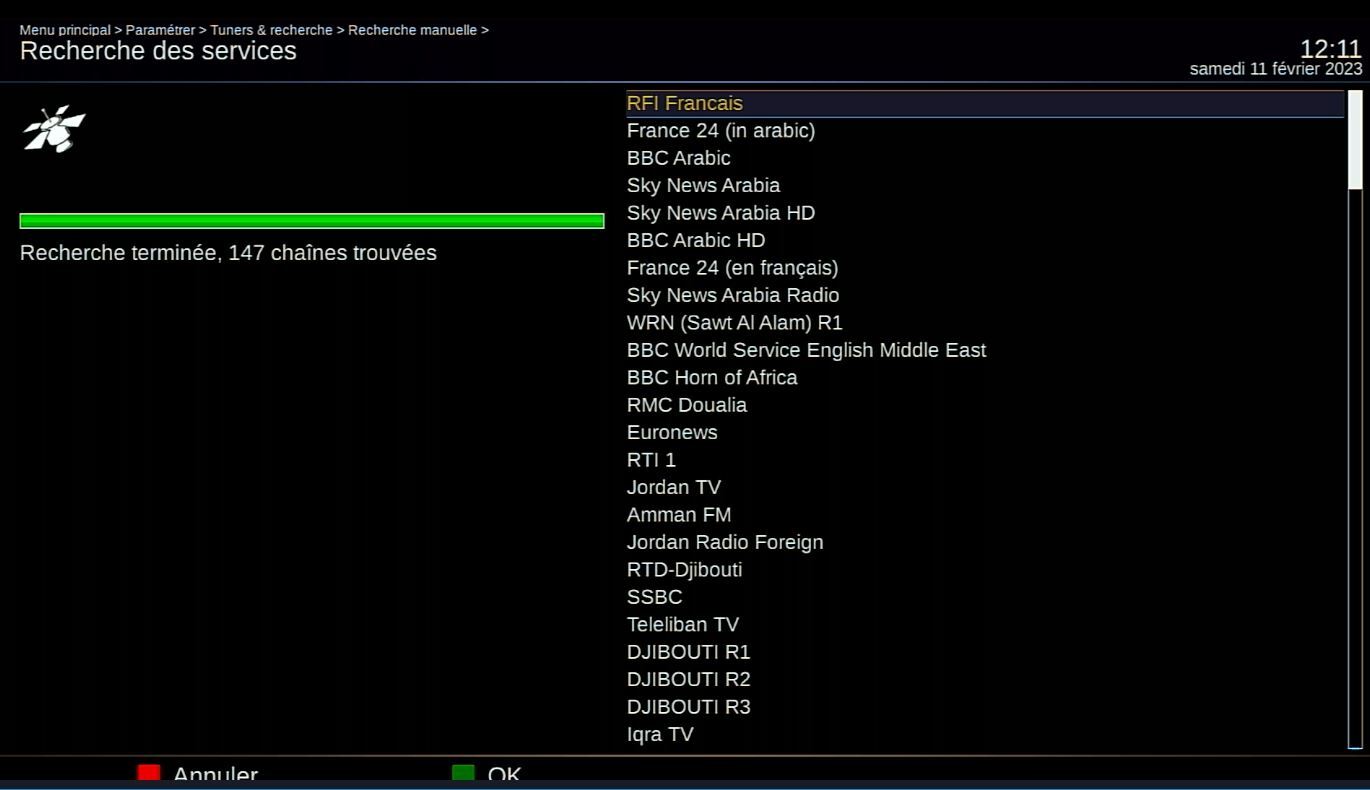Click the date samedi 11 février 2023
The width and height of the screenshot is (1370, 790).
[1276, 69]
